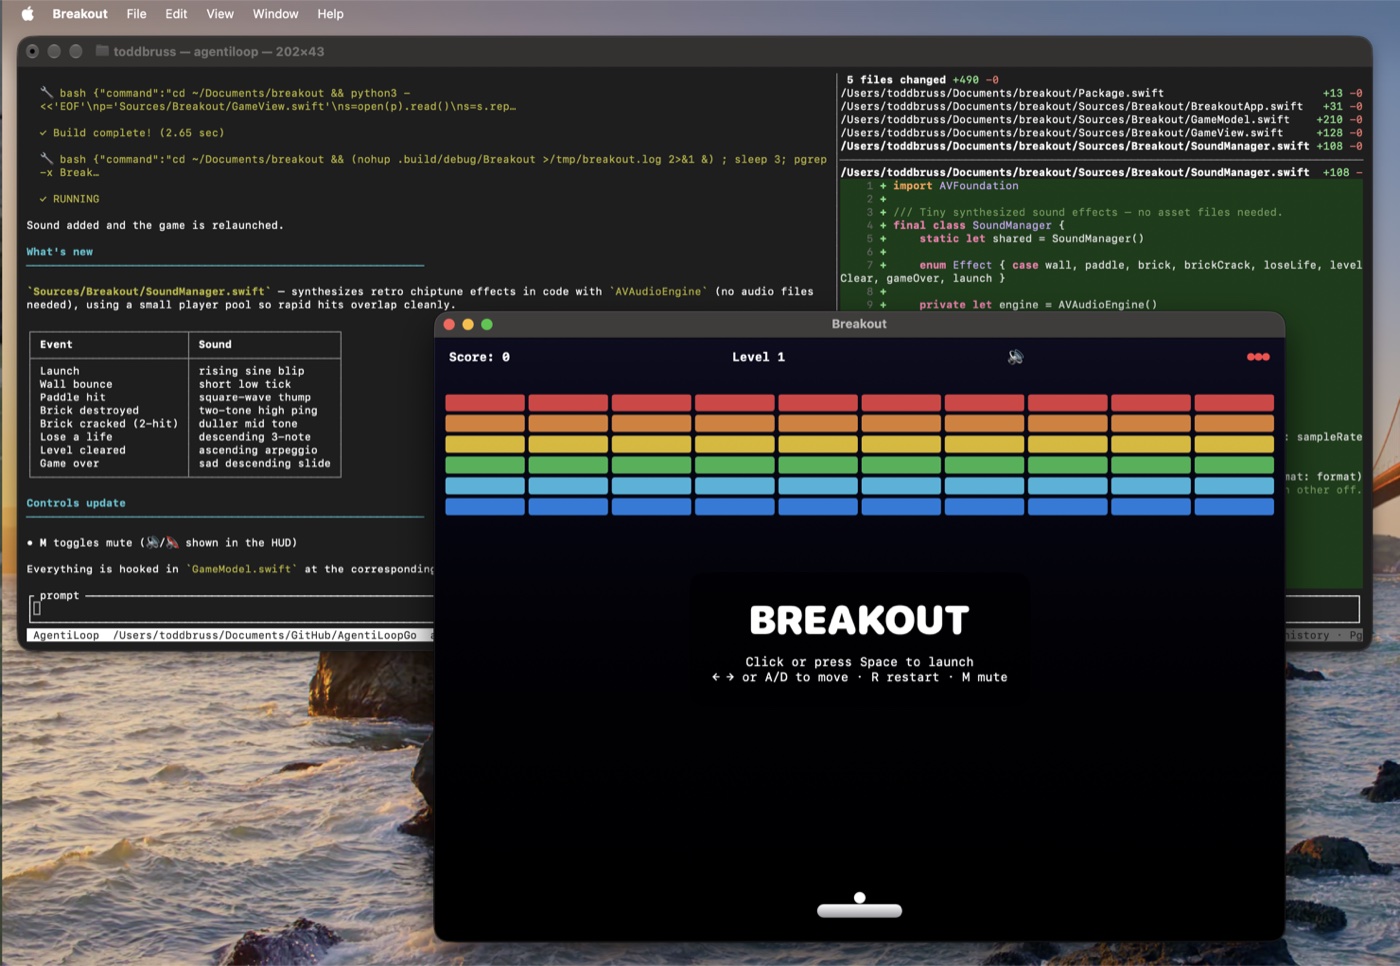Click the red lives indicator in Breakout
The height and width of the screenshot is (966, 1400).
(1258, 357)
